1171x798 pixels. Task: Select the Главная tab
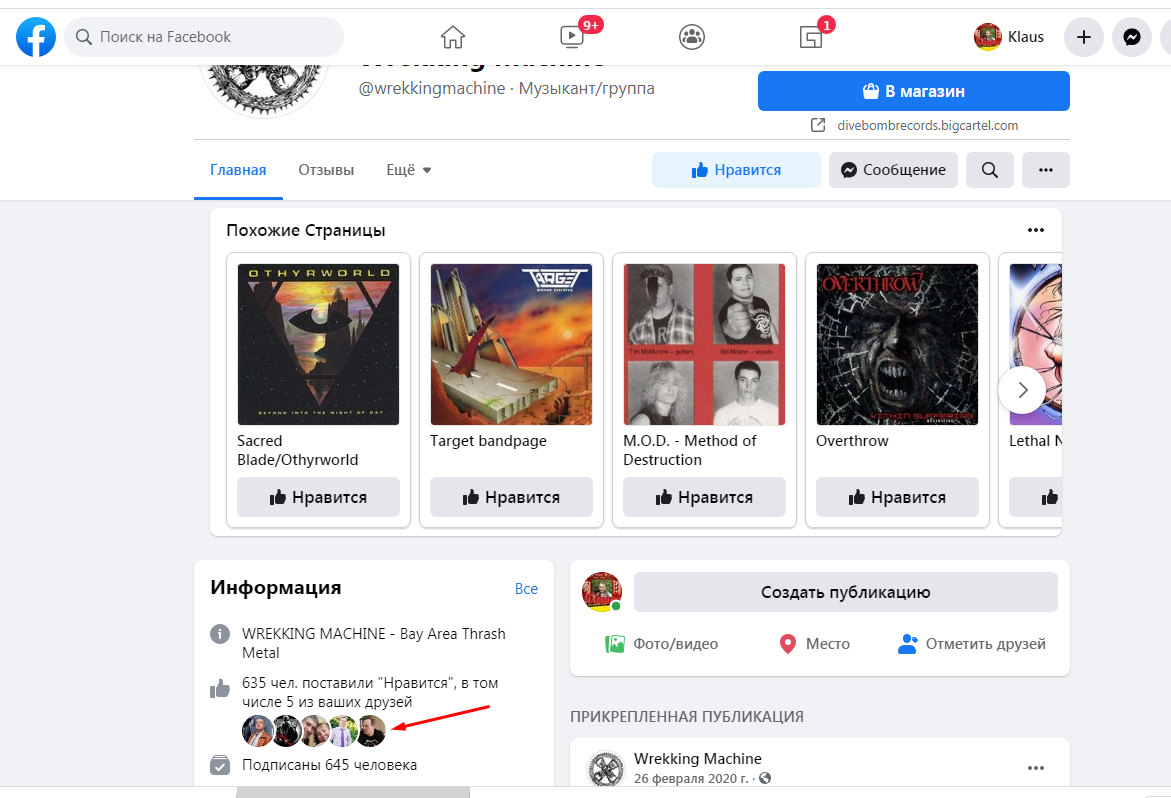coord(238,169)
